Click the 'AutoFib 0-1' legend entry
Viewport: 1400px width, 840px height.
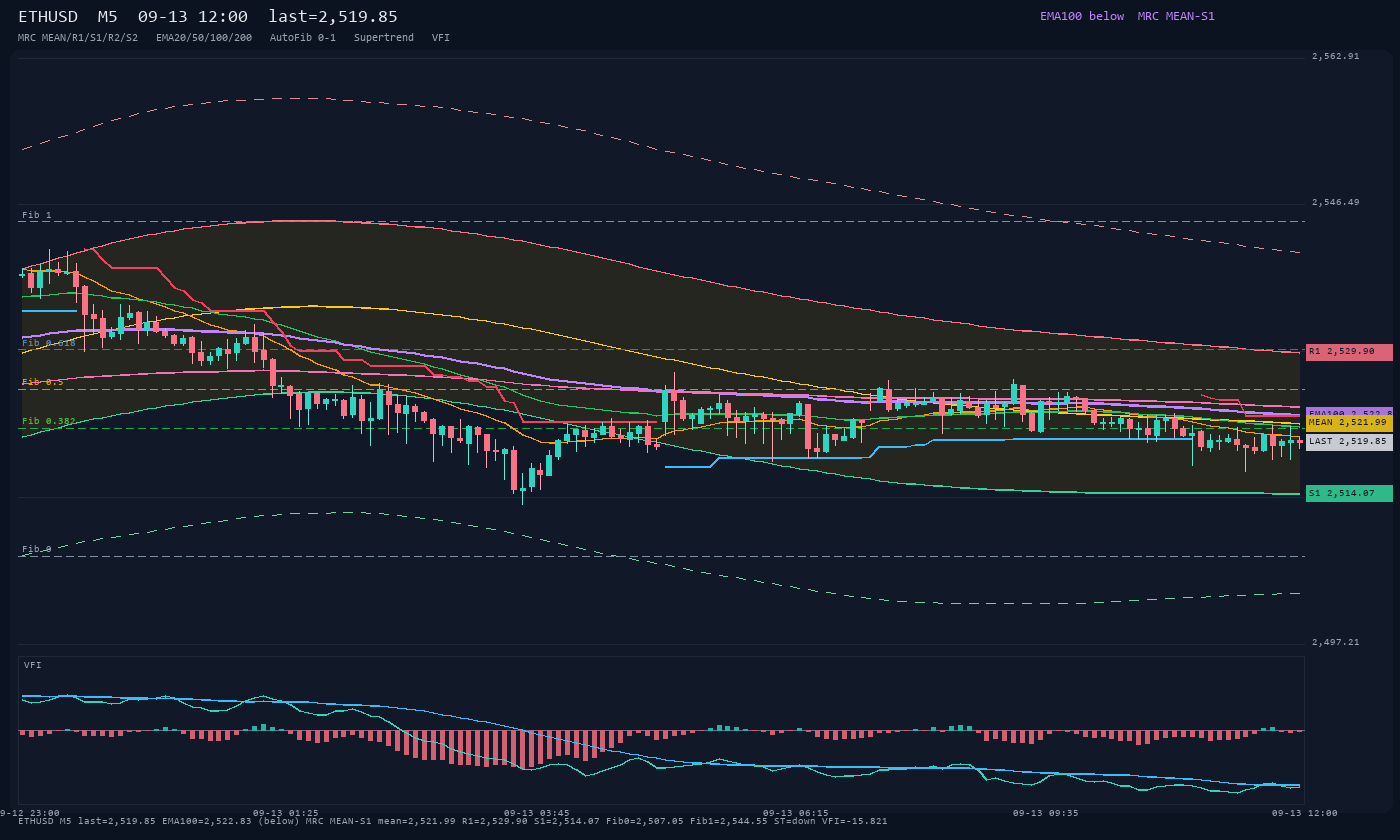303,37
